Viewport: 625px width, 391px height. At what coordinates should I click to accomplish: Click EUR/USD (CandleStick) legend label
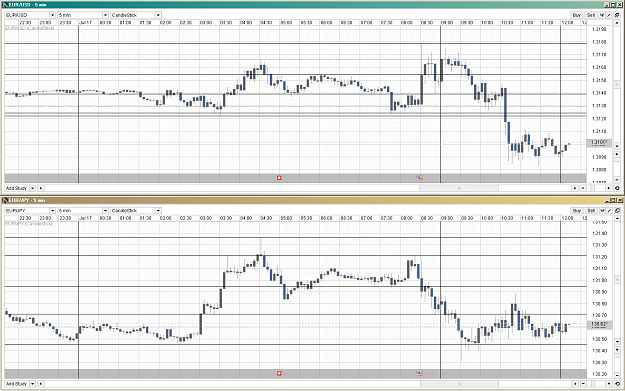30,28
